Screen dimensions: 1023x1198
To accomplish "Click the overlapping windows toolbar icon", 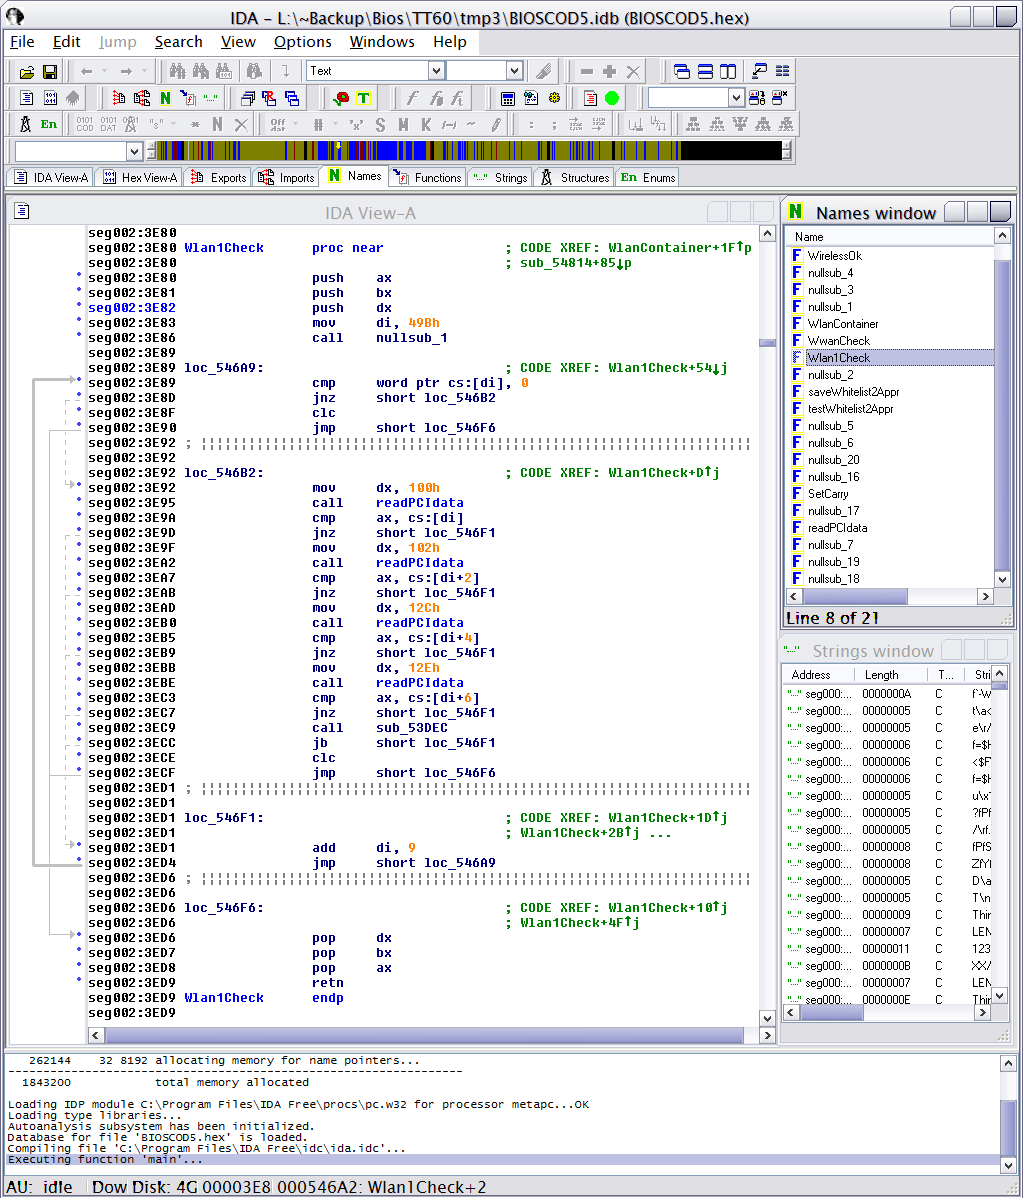I will pos(247,98).
